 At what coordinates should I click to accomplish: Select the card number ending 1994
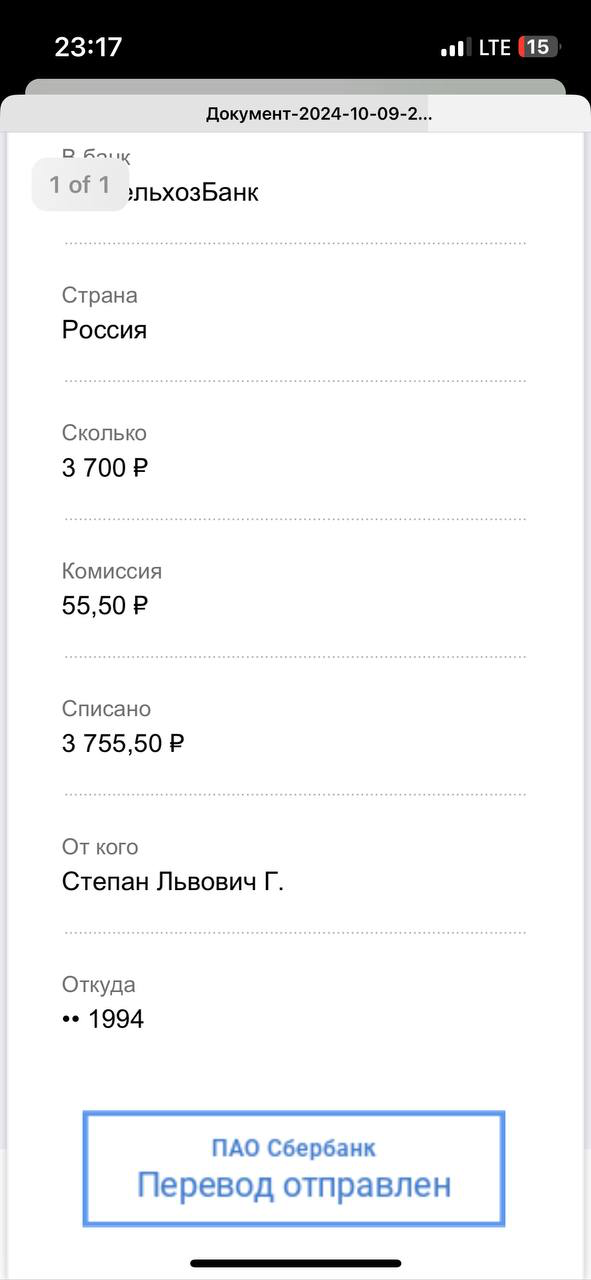pyautogui.click(x=103, y=1020)
